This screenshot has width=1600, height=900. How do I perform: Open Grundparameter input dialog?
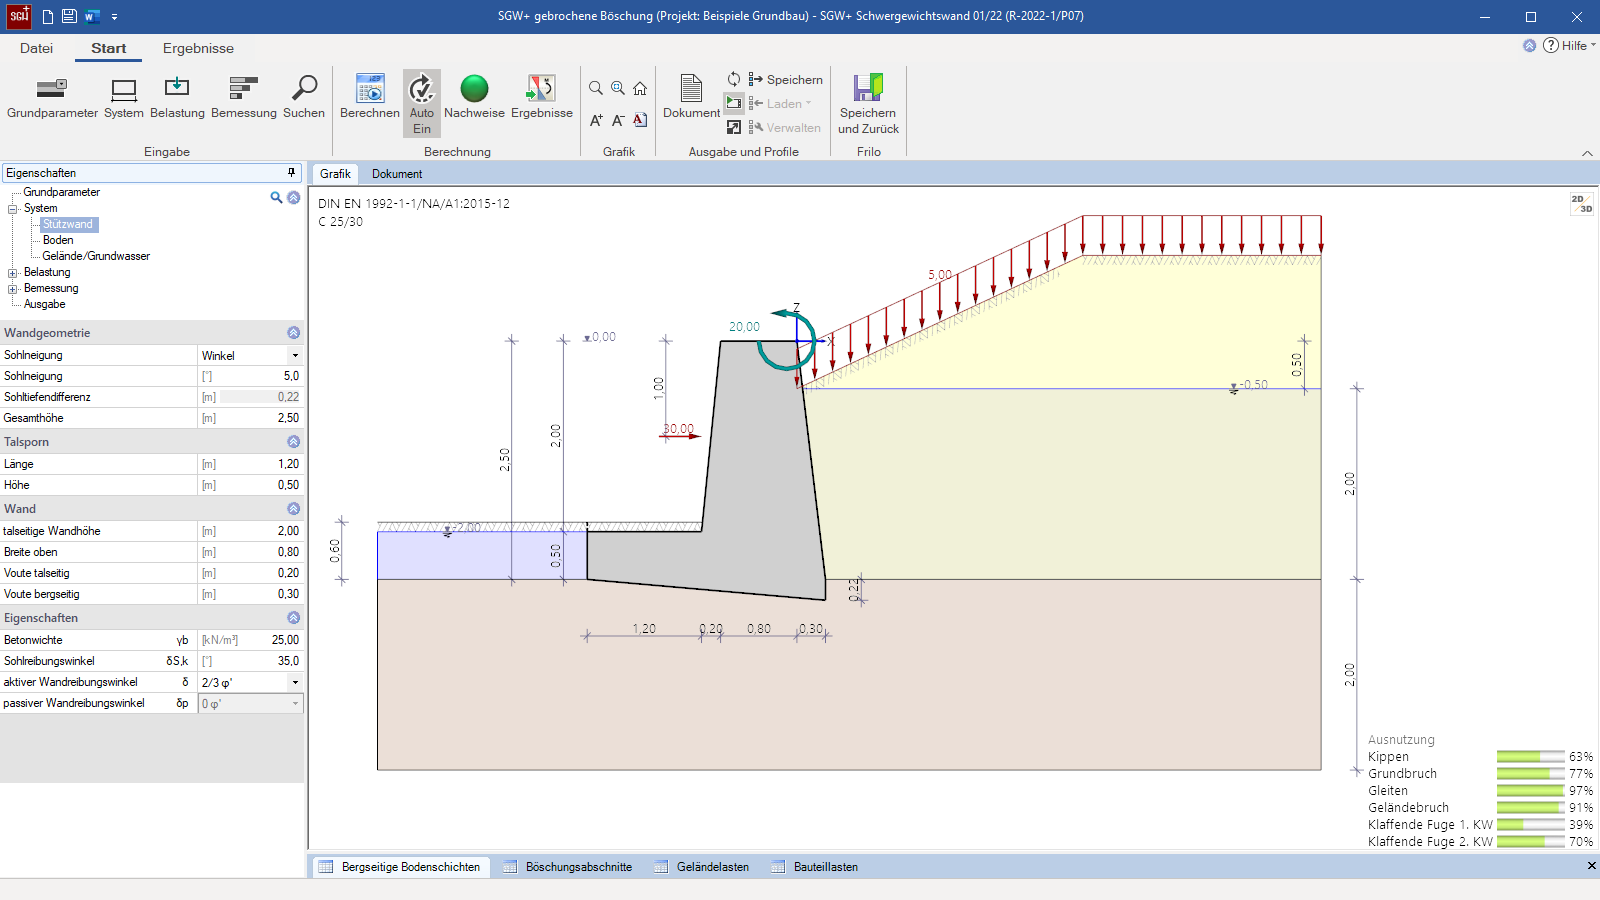[x=52, y=98]
